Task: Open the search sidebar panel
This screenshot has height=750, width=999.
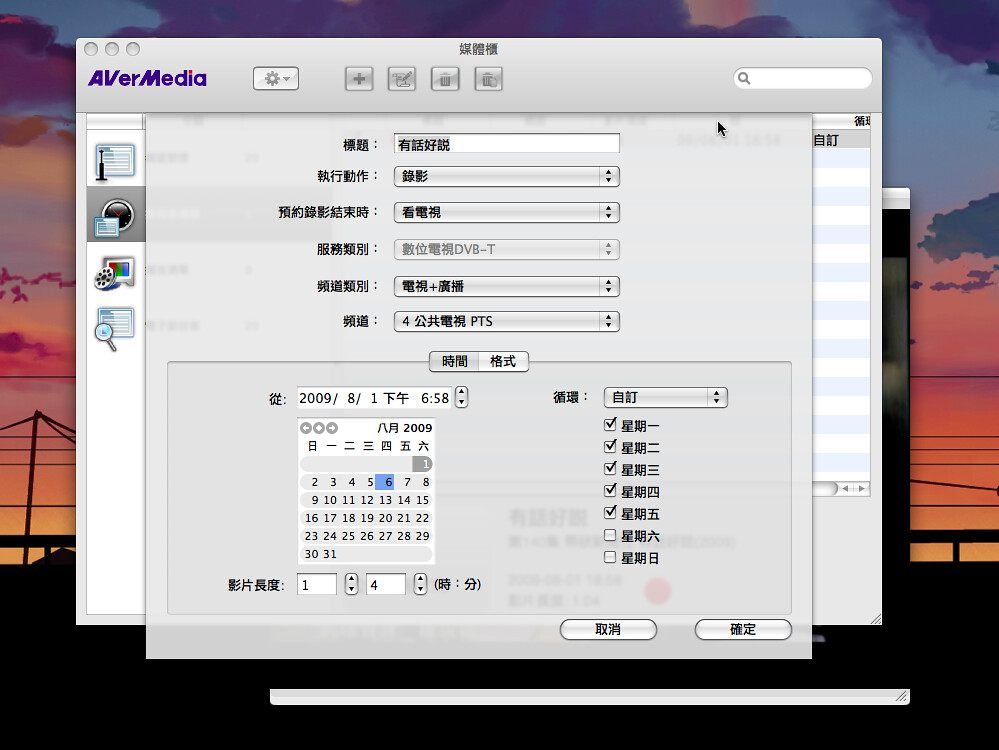Action: click(x=115, y=322)
